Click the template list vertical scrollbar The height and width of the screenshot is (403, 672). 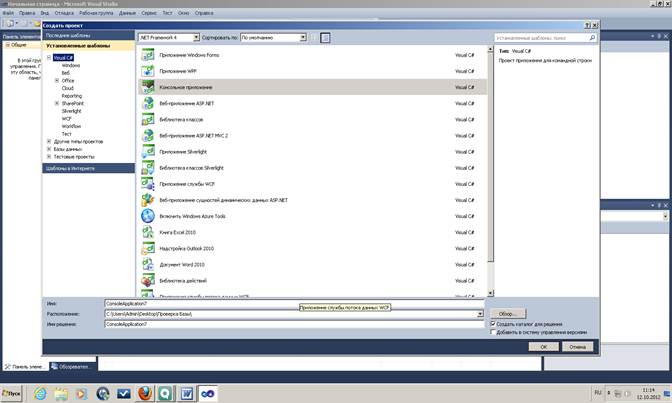(x=490, y=171)
